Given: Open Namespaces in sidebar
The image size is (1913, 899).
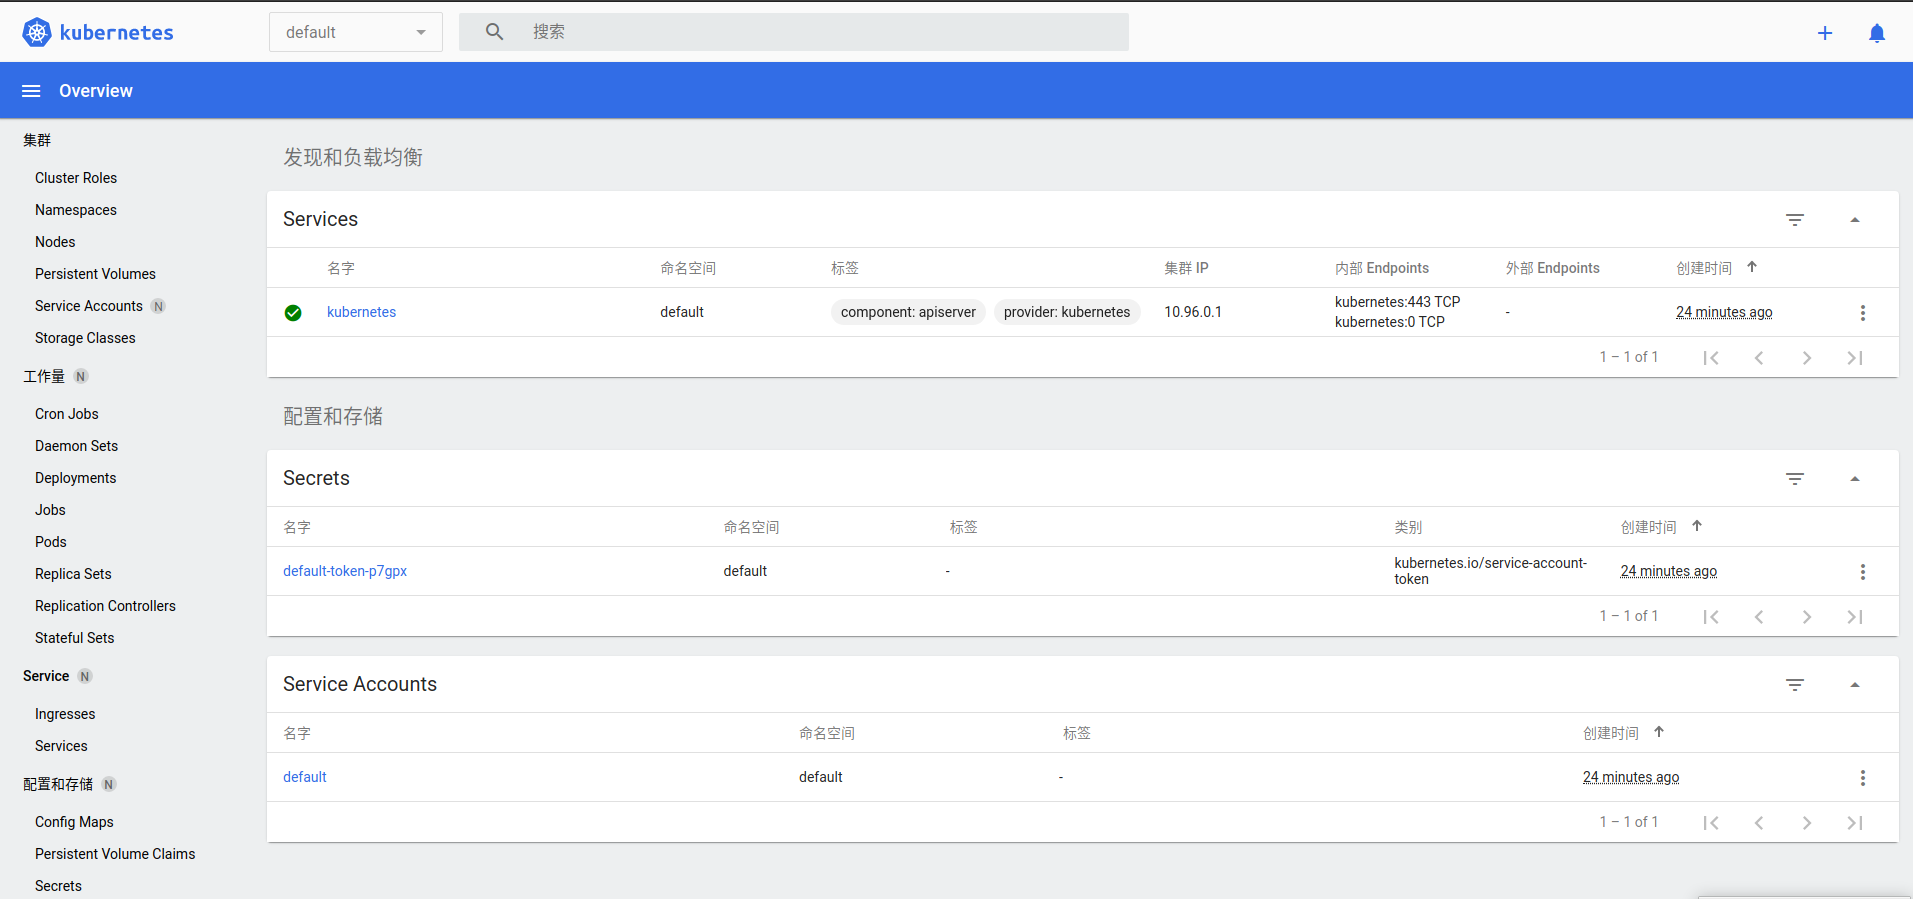Looking at the screenshot, I should [x=76, y=210].
